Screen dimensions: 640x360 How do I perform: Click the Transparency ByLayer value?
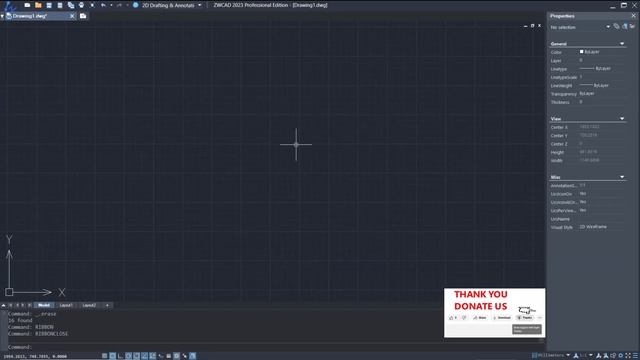click(x=587, y=93)
